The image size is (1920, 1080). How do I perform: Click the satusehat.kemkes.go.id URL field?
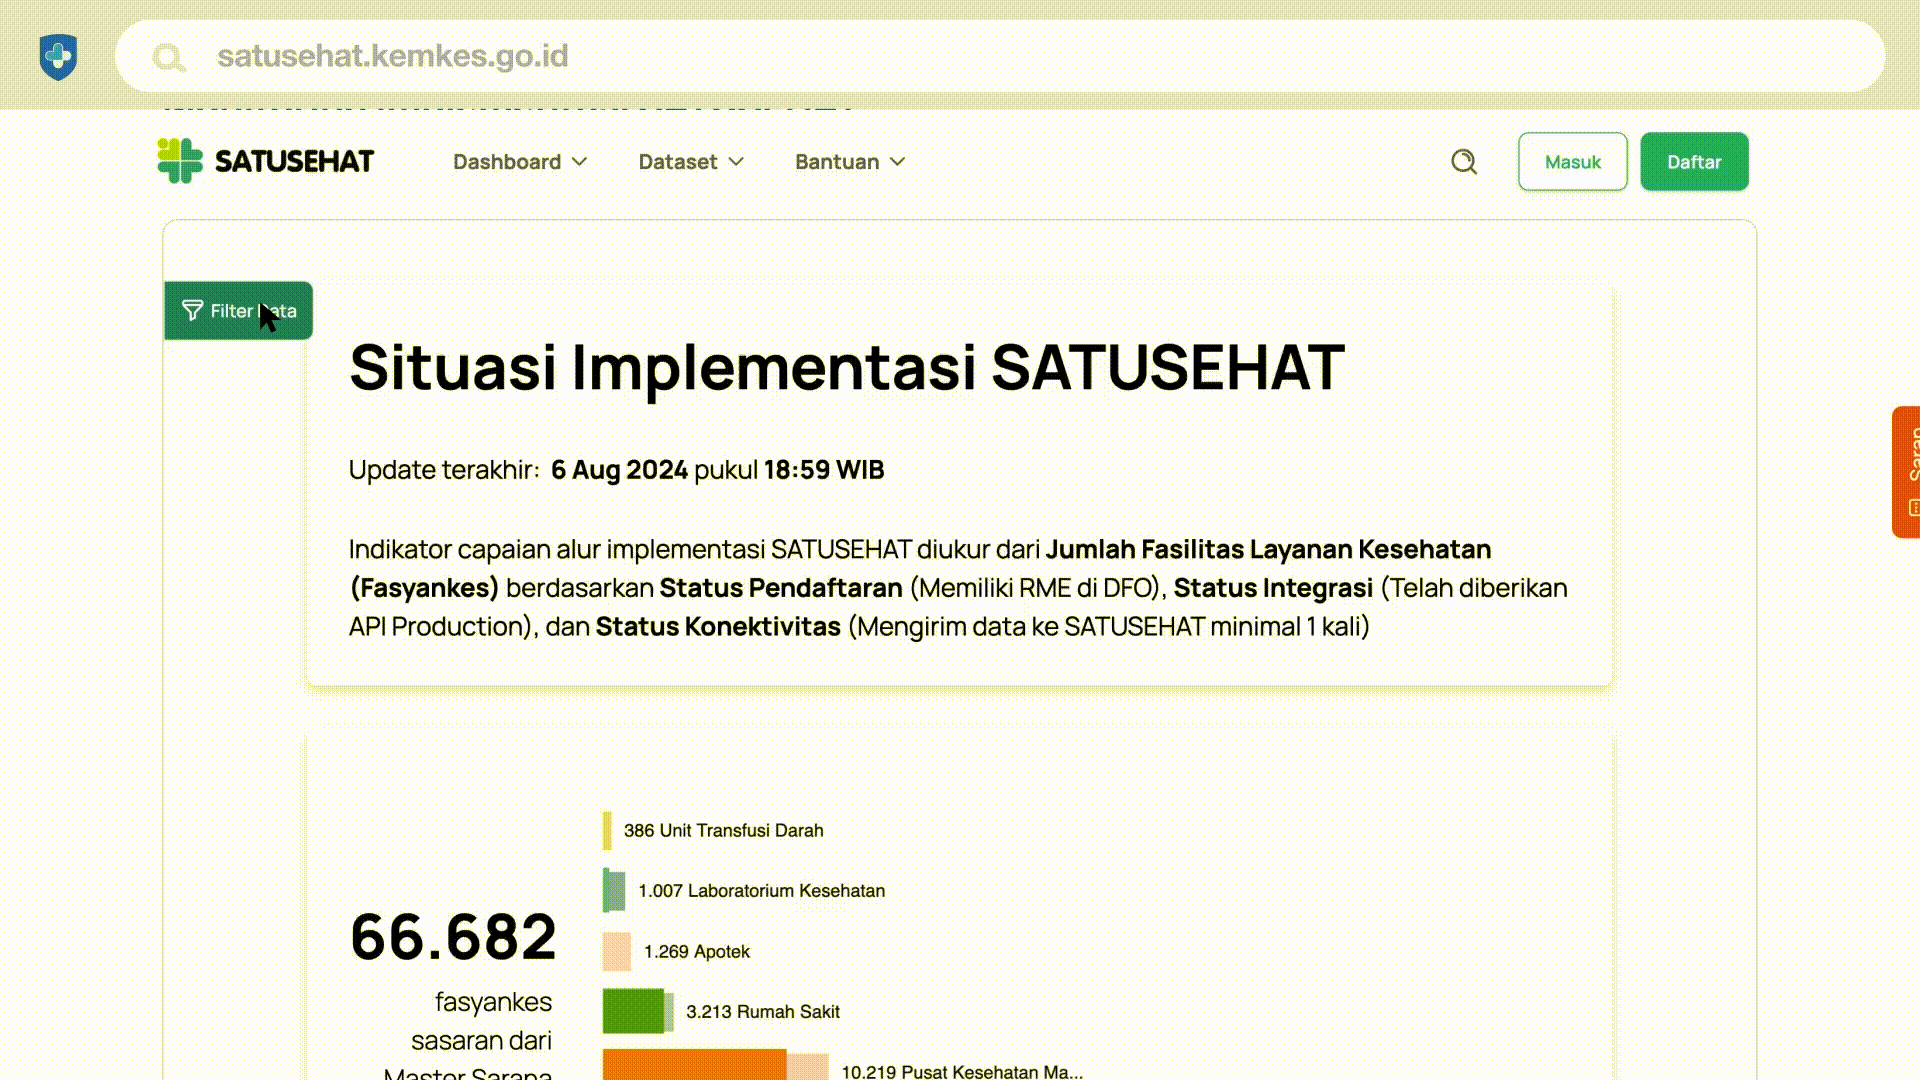[x=392, y=56]
